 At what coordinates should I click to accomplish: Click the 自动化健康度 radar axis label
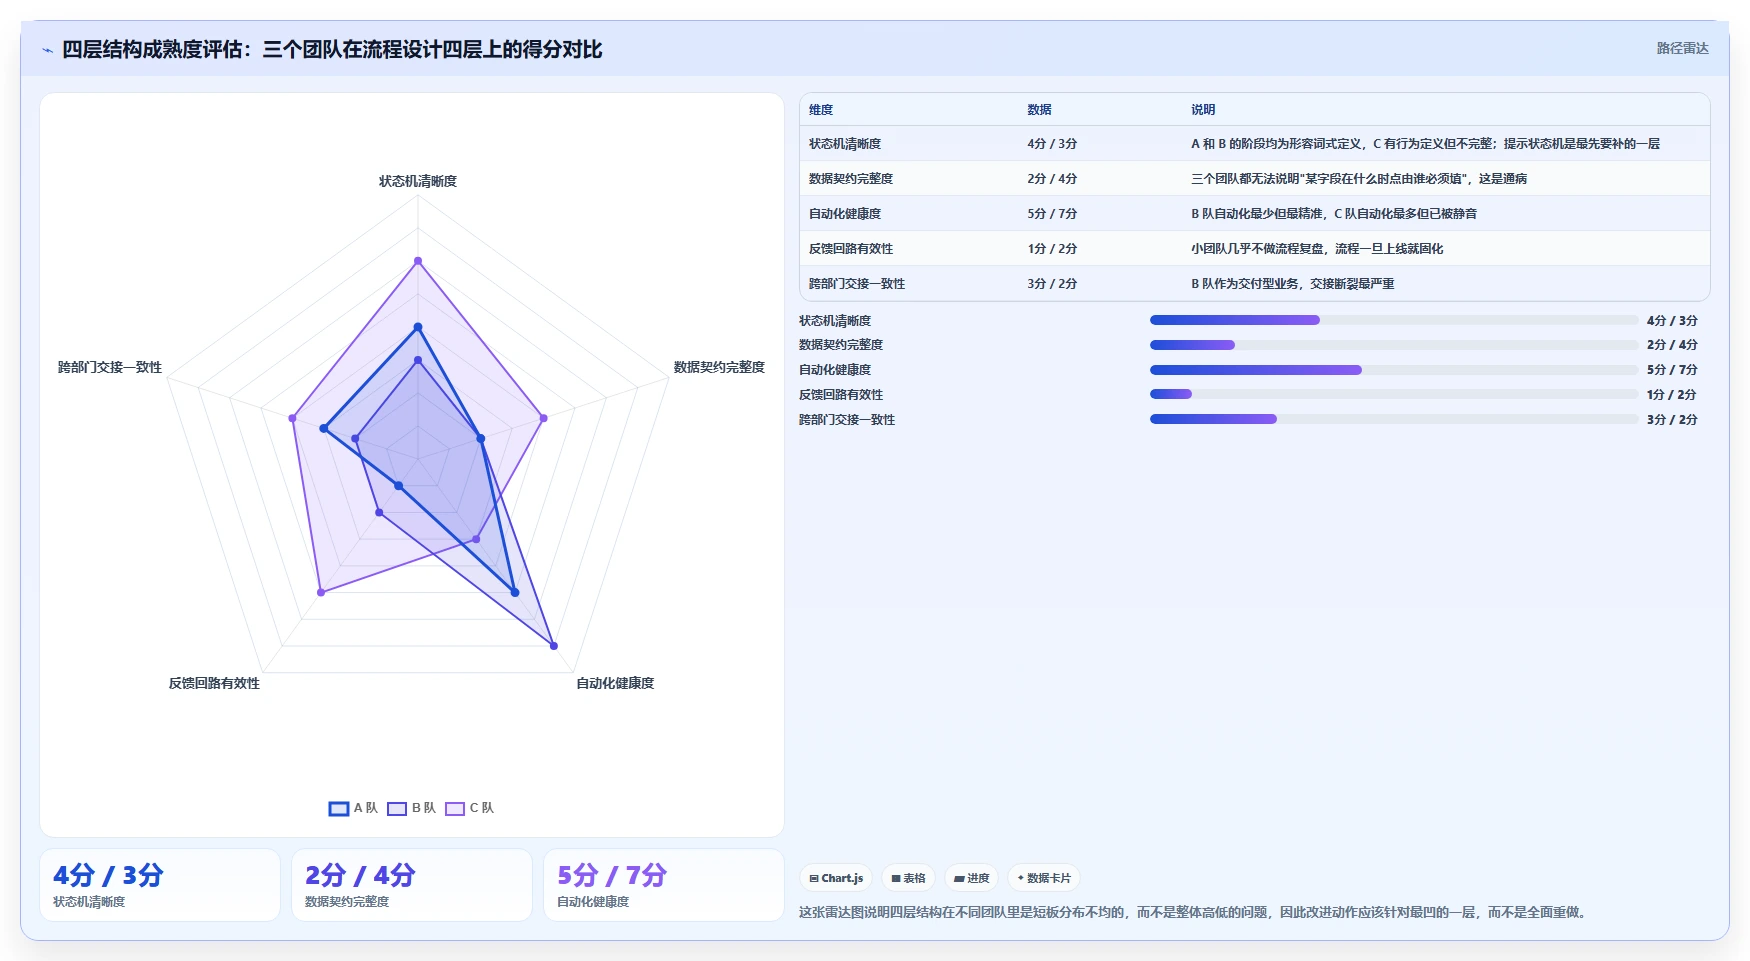point(615,683)
